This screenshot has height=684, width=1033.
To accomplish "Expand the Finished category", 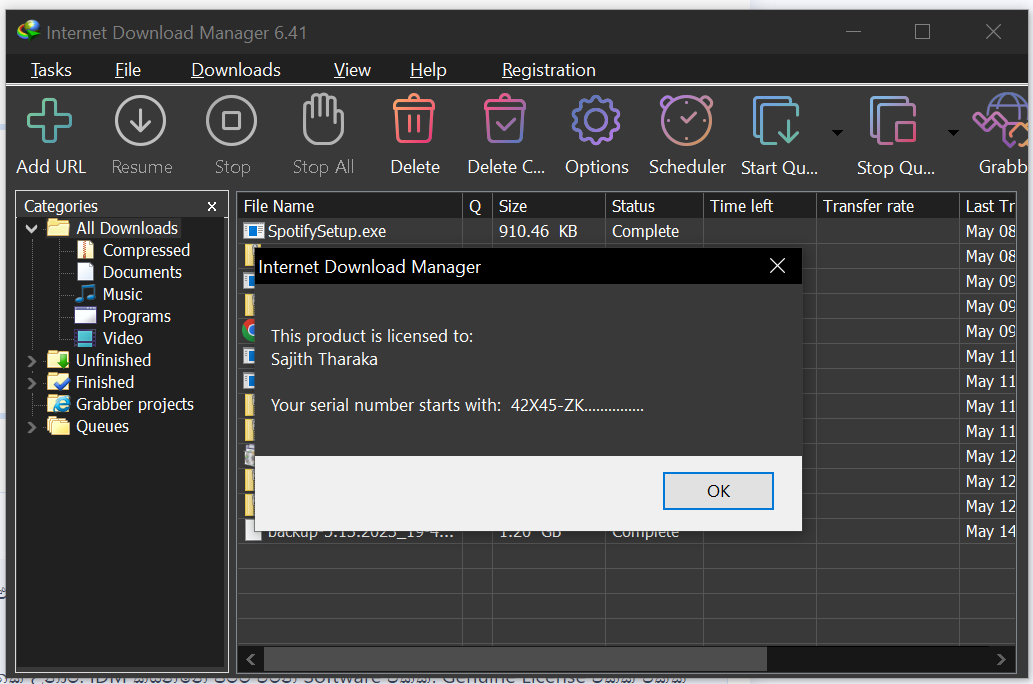I will [x=32, y=383].
